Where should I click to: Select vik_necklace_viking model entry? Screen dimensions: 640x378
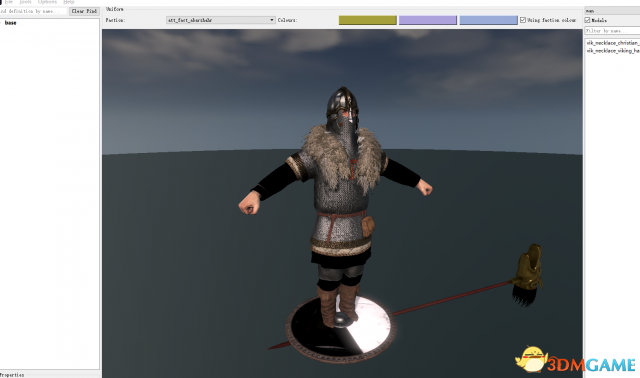click(613, 51)
